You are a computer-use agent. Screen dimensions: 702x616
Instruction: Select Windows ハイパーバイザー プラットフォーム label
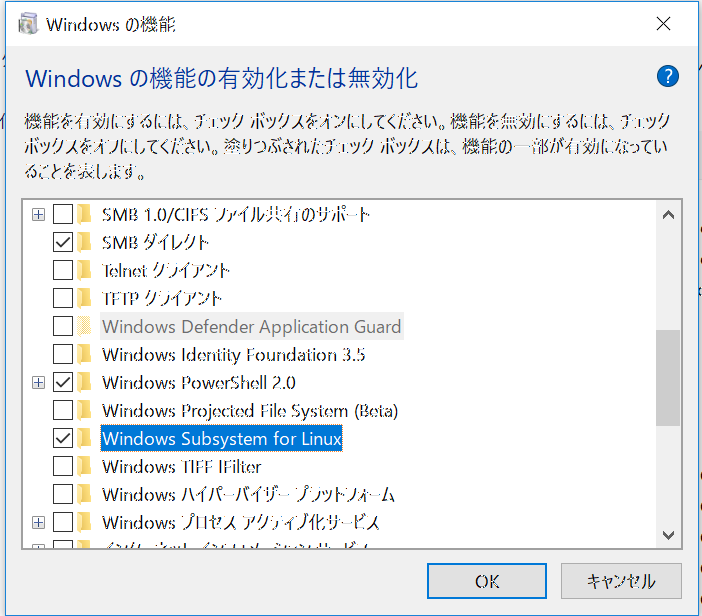pos(248,494)
